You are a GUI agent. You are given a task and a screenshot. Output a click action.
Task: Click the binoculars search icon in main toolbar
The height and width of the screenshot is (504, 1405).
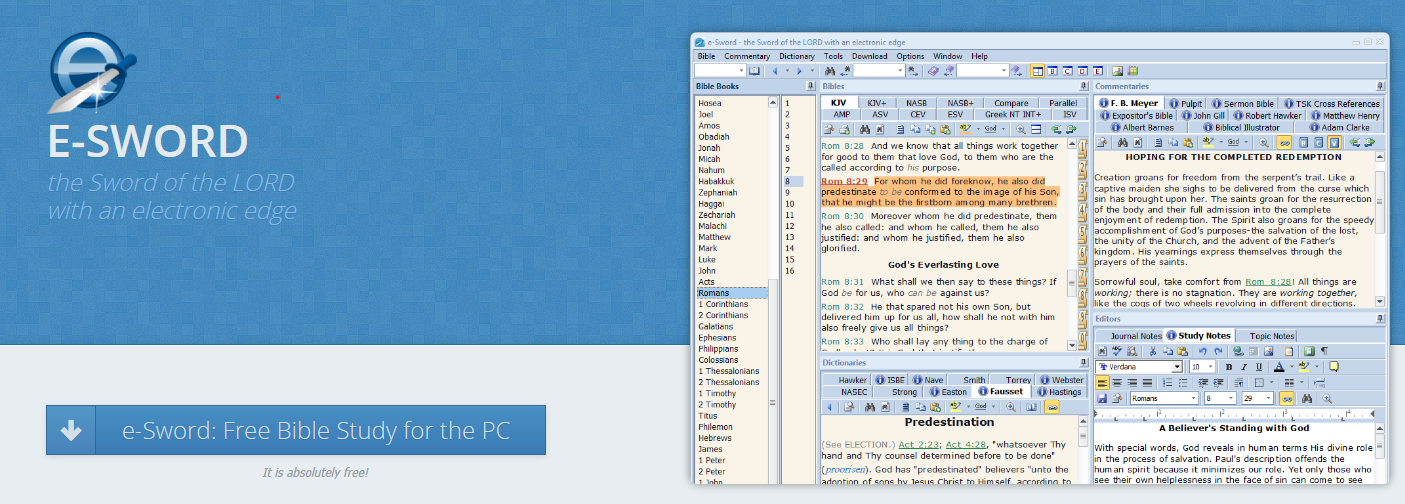coord(830,71)
